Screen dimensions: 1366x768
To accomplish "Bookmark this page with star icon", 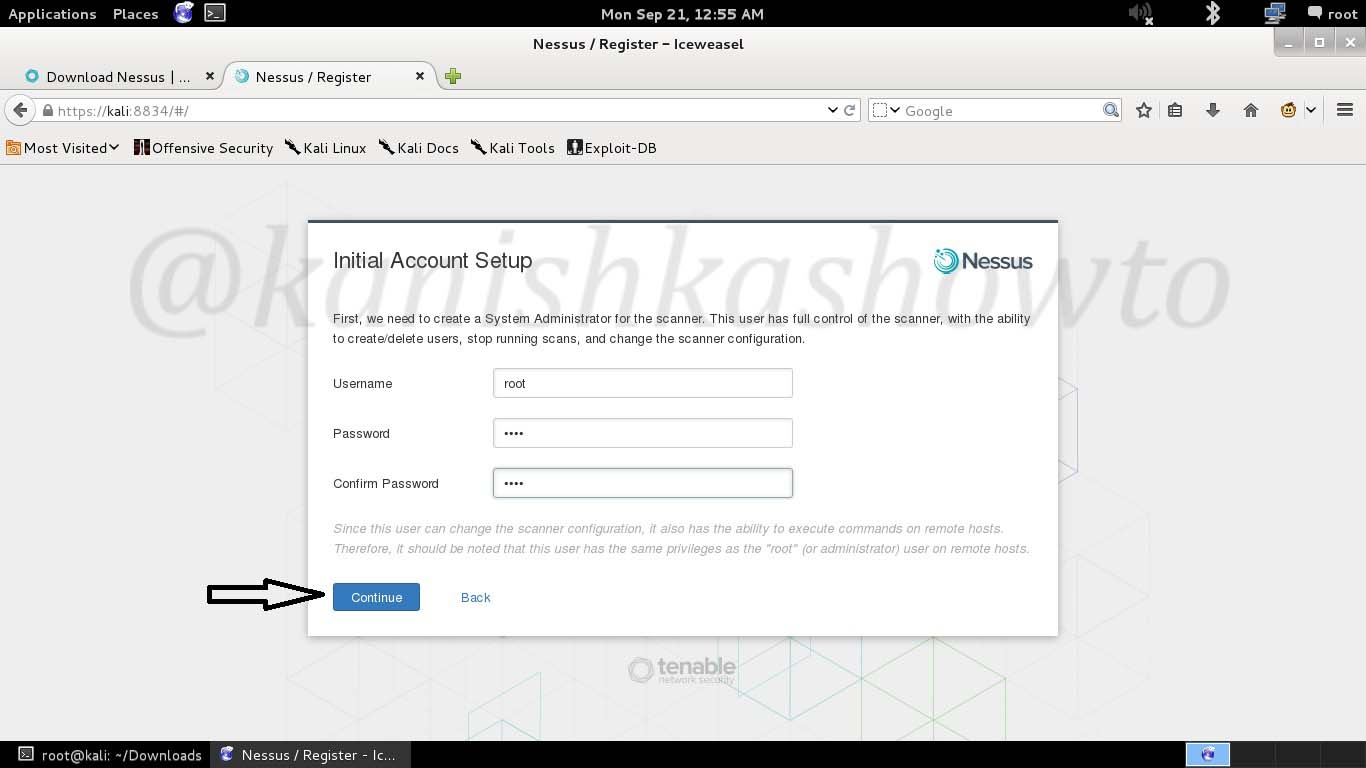I will tap(1144, 110).
